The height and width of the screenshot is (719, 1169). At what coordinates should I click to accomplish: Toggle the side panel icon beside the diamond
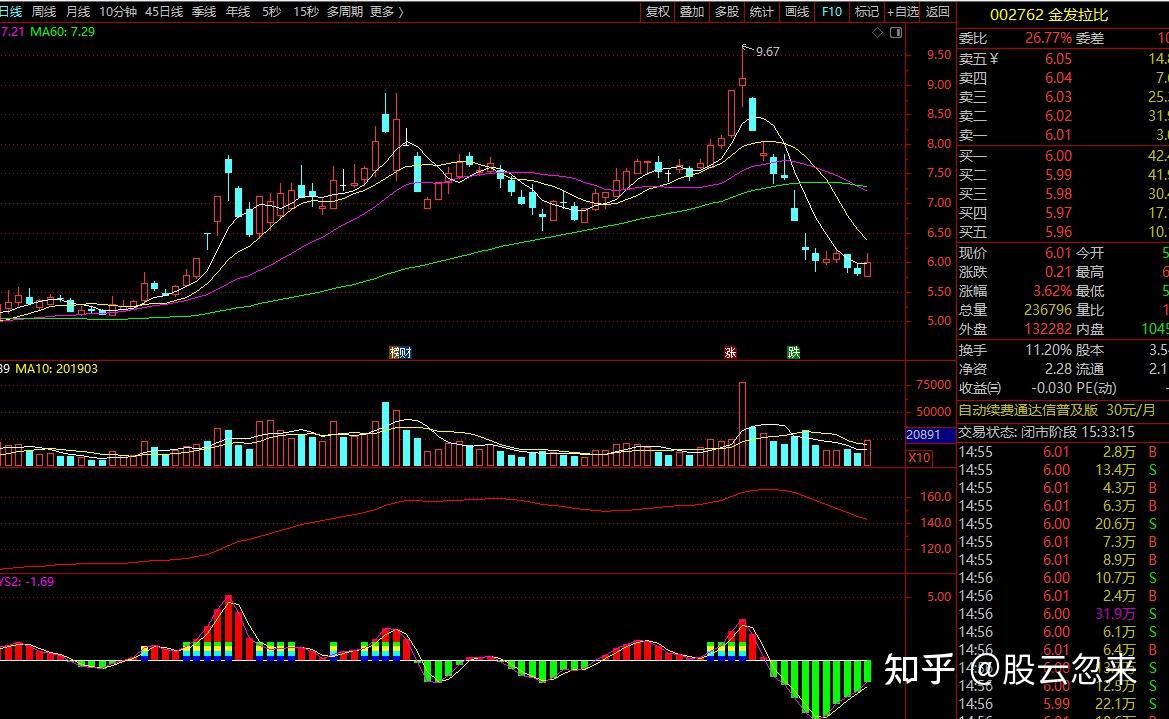(x=896, y=32)
